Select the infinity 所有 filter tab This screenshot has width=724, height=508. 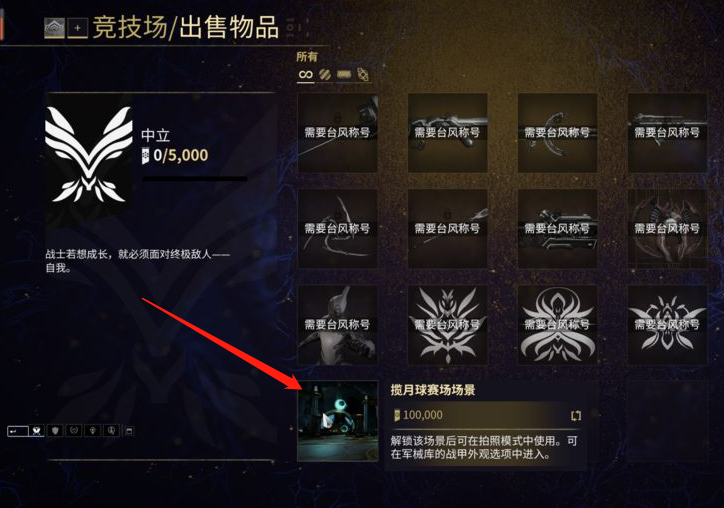point(306,74)
